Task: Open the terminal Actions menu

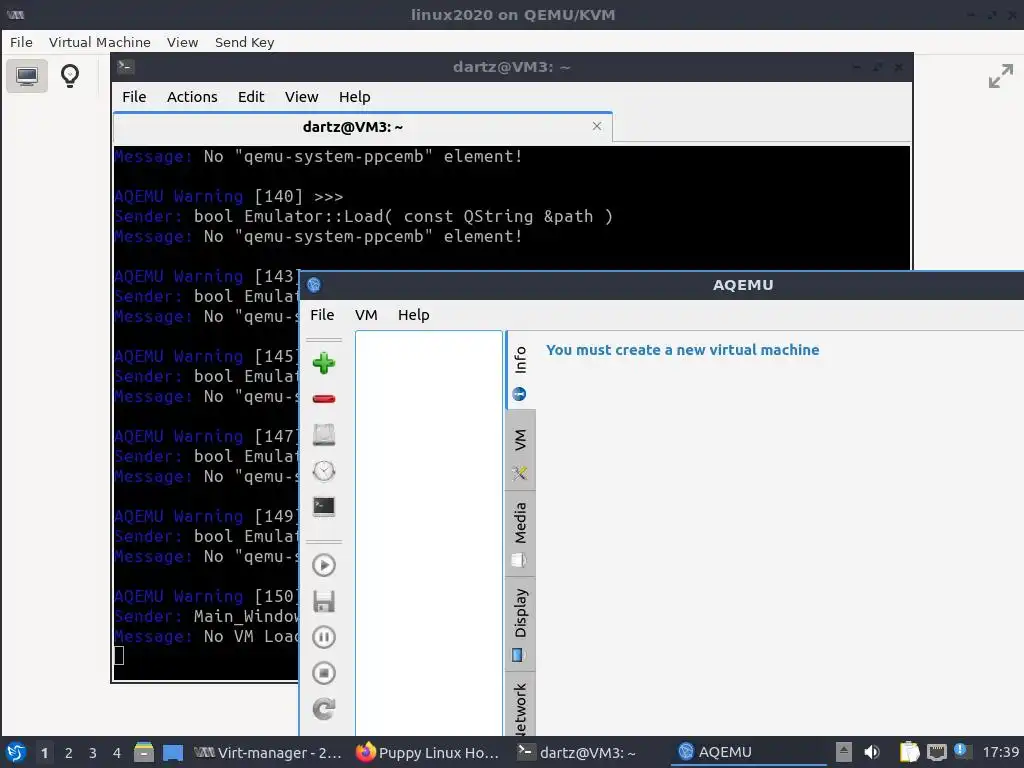Action: click(192, 97)
